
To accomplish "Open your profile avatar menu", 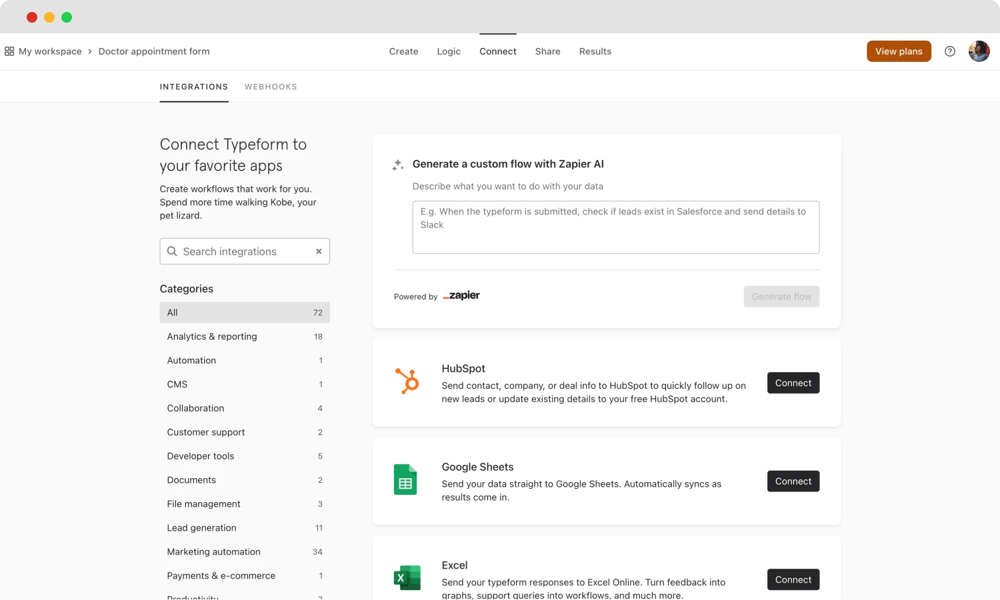I will pyautogui.click(x=978, y=51).
